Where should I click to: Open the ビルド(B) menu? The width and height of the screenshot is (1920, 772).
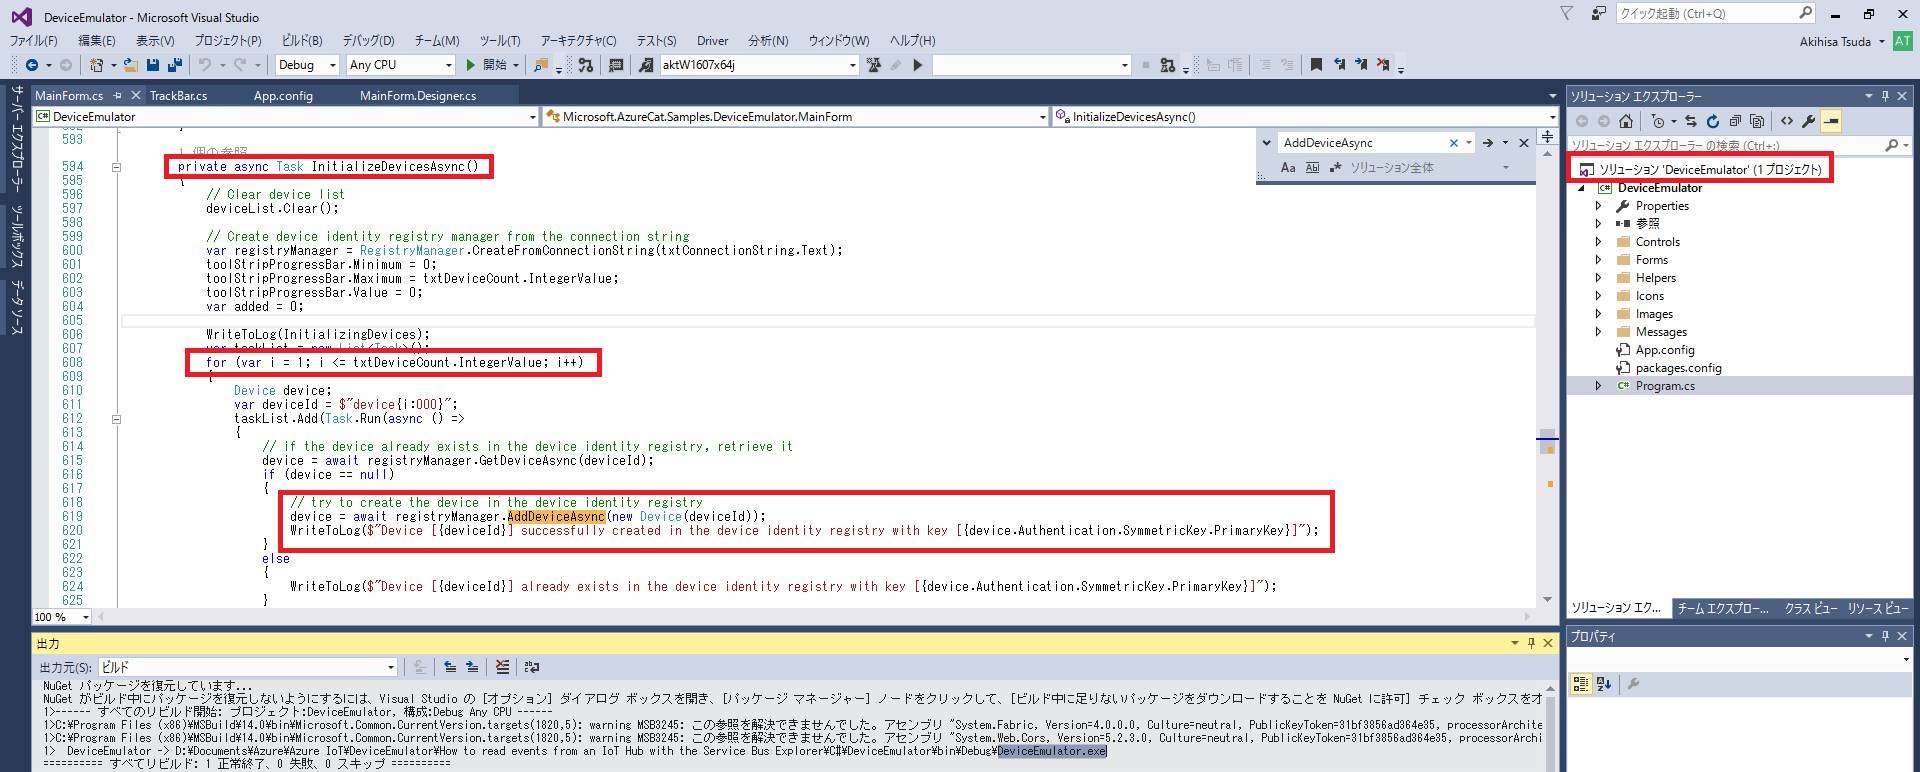click(x=302, y=41)
